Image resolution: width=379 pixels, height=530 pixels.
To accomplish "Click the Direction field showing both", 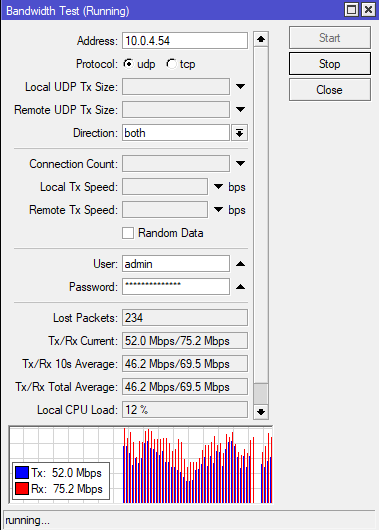I will [x=176, y=133].
